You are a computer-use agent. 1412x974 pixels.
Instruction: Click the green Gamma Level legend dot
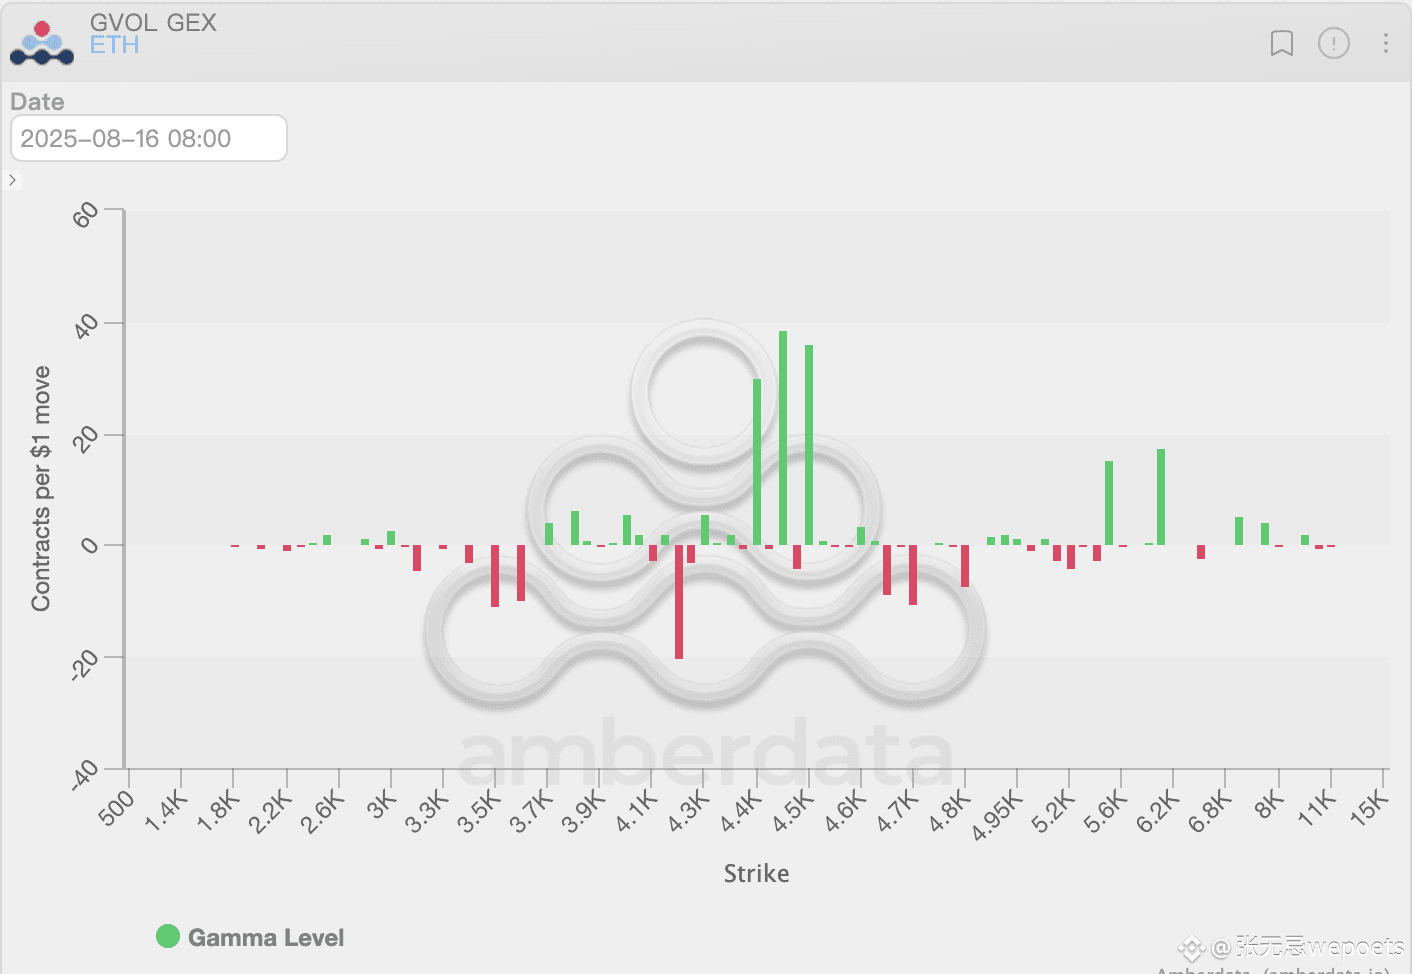[168, 936]
